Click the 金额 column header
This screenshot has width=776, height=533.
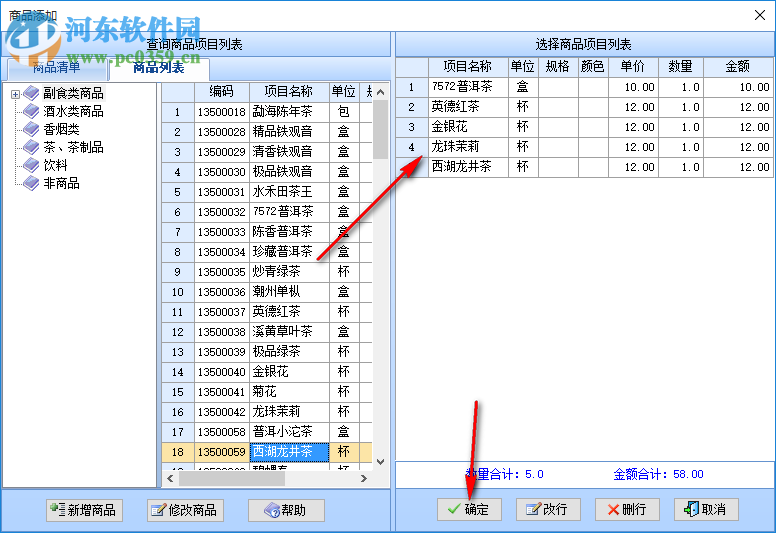738,67
